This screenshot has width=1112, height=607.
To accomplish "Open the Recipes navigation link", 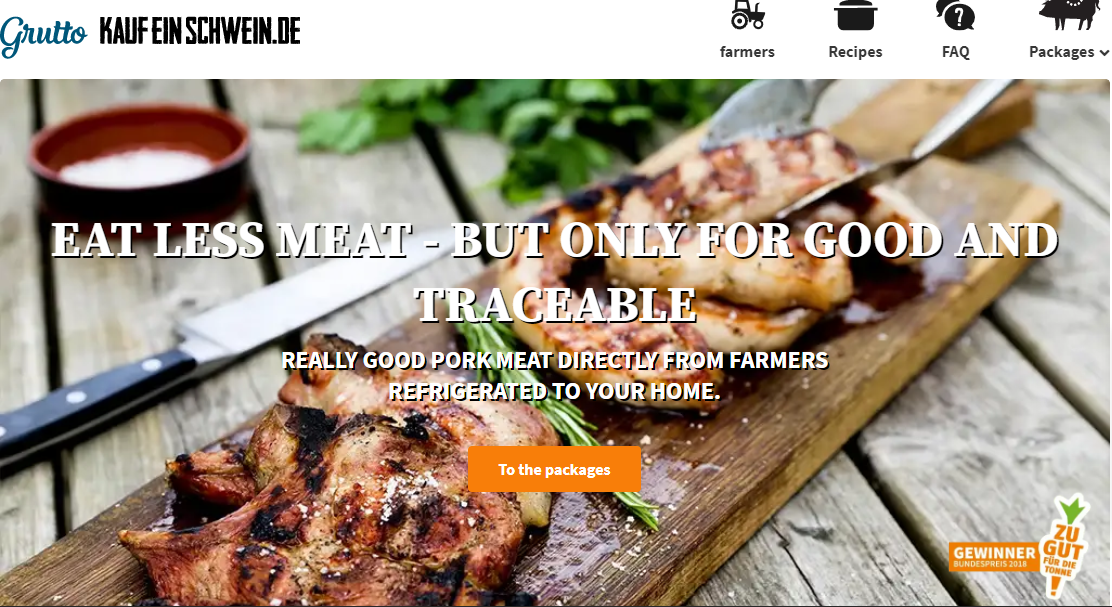I will click(855, 52).
